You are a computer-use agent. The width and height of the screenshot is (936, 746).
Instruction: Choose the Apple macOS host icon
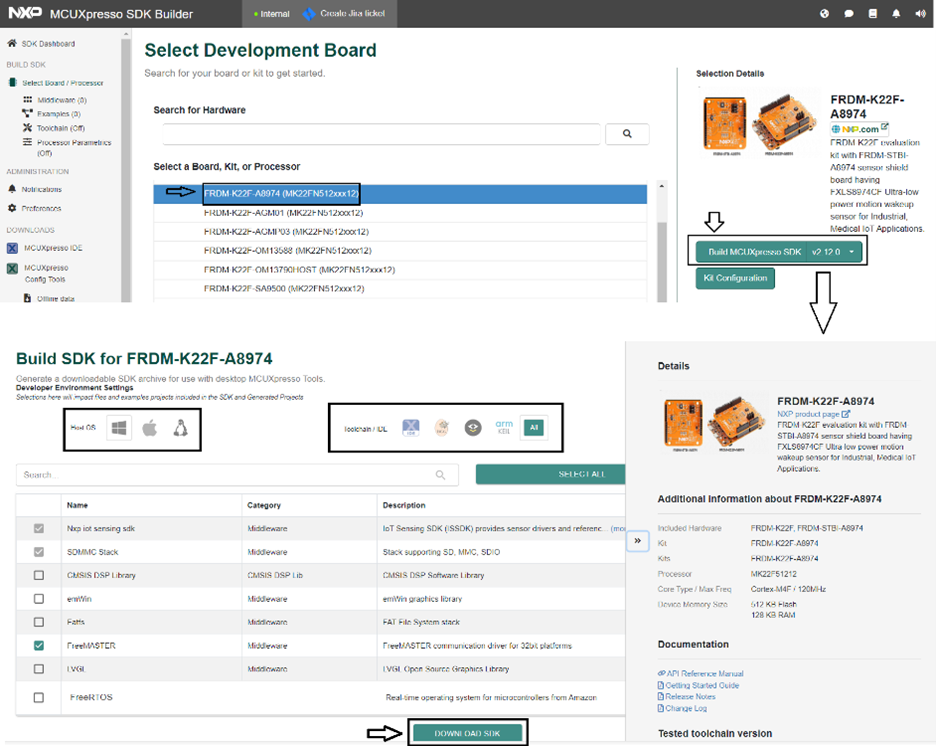[x=149, y=428]
